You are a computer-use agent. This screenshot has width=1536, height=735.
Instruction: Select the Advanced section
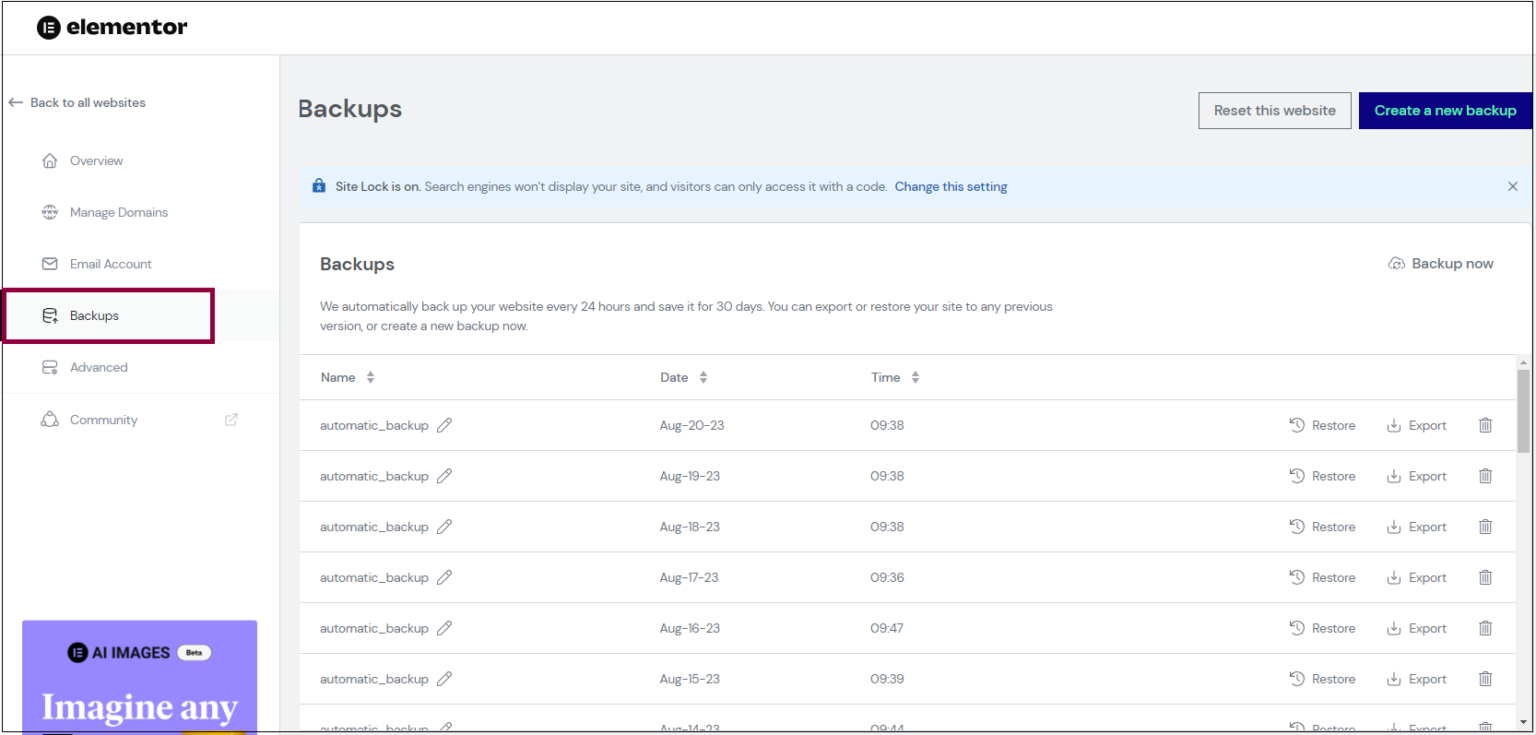pyautogui.click(x=98, y=367)
